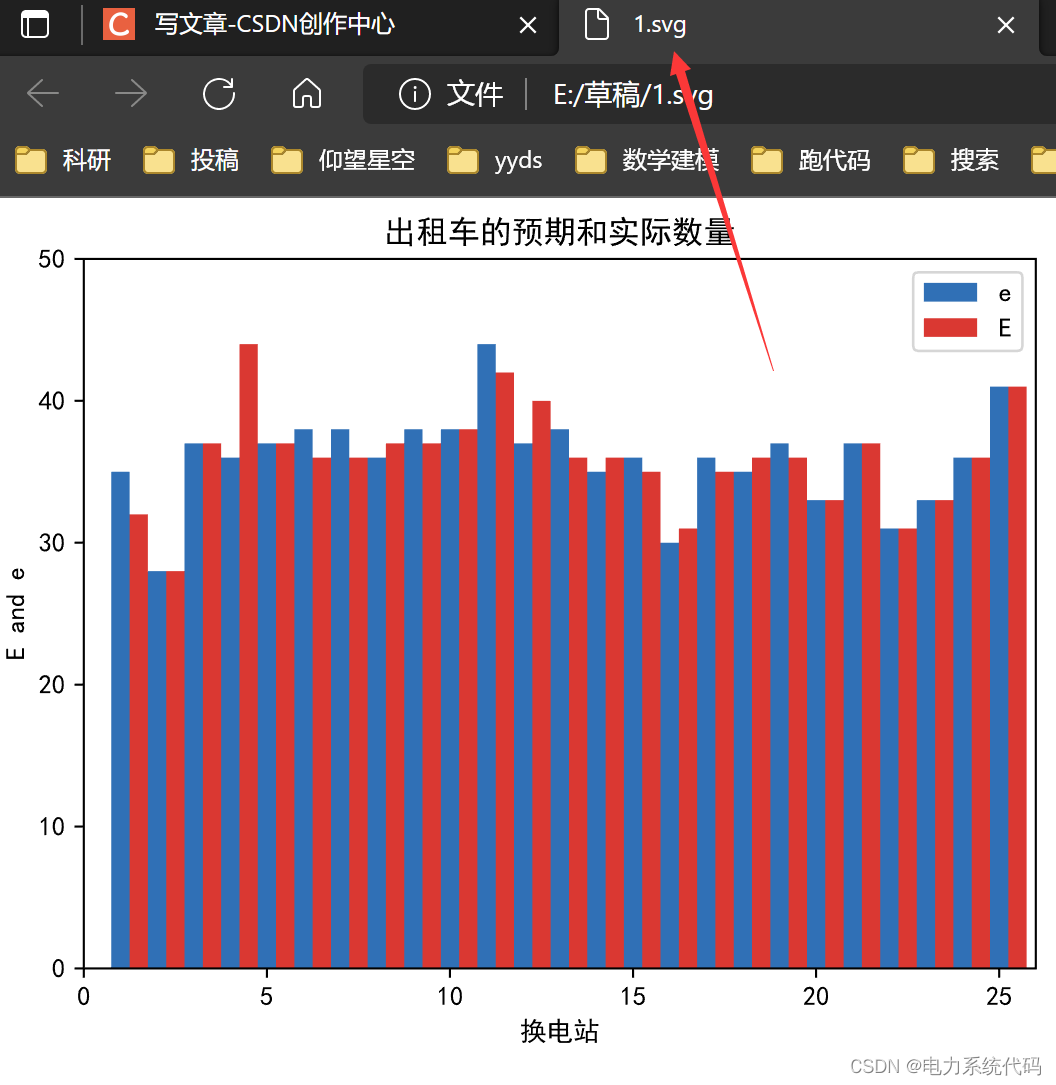Viewport: 1056px width, 1085px height.
Task: Open the 跑代码 bookmarks folder
Action: (810, 160)
